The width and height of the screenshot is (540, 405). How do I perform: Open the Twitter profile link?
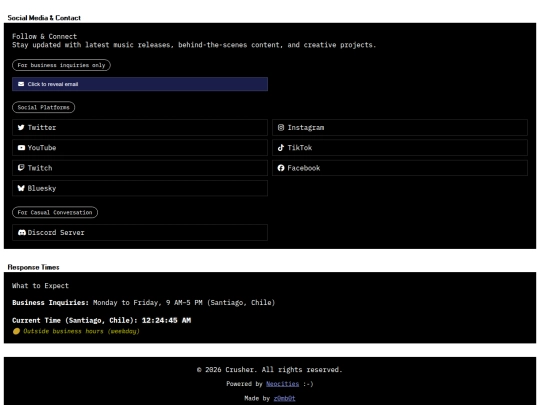(140, 127)
